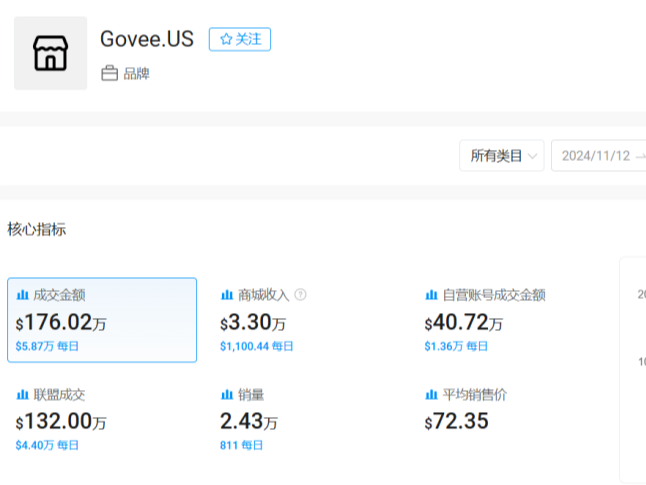The image size is (646, 485).
Task: Select the 成交金额 metric card
Action: pyautogui.click(x=102, y=320)
